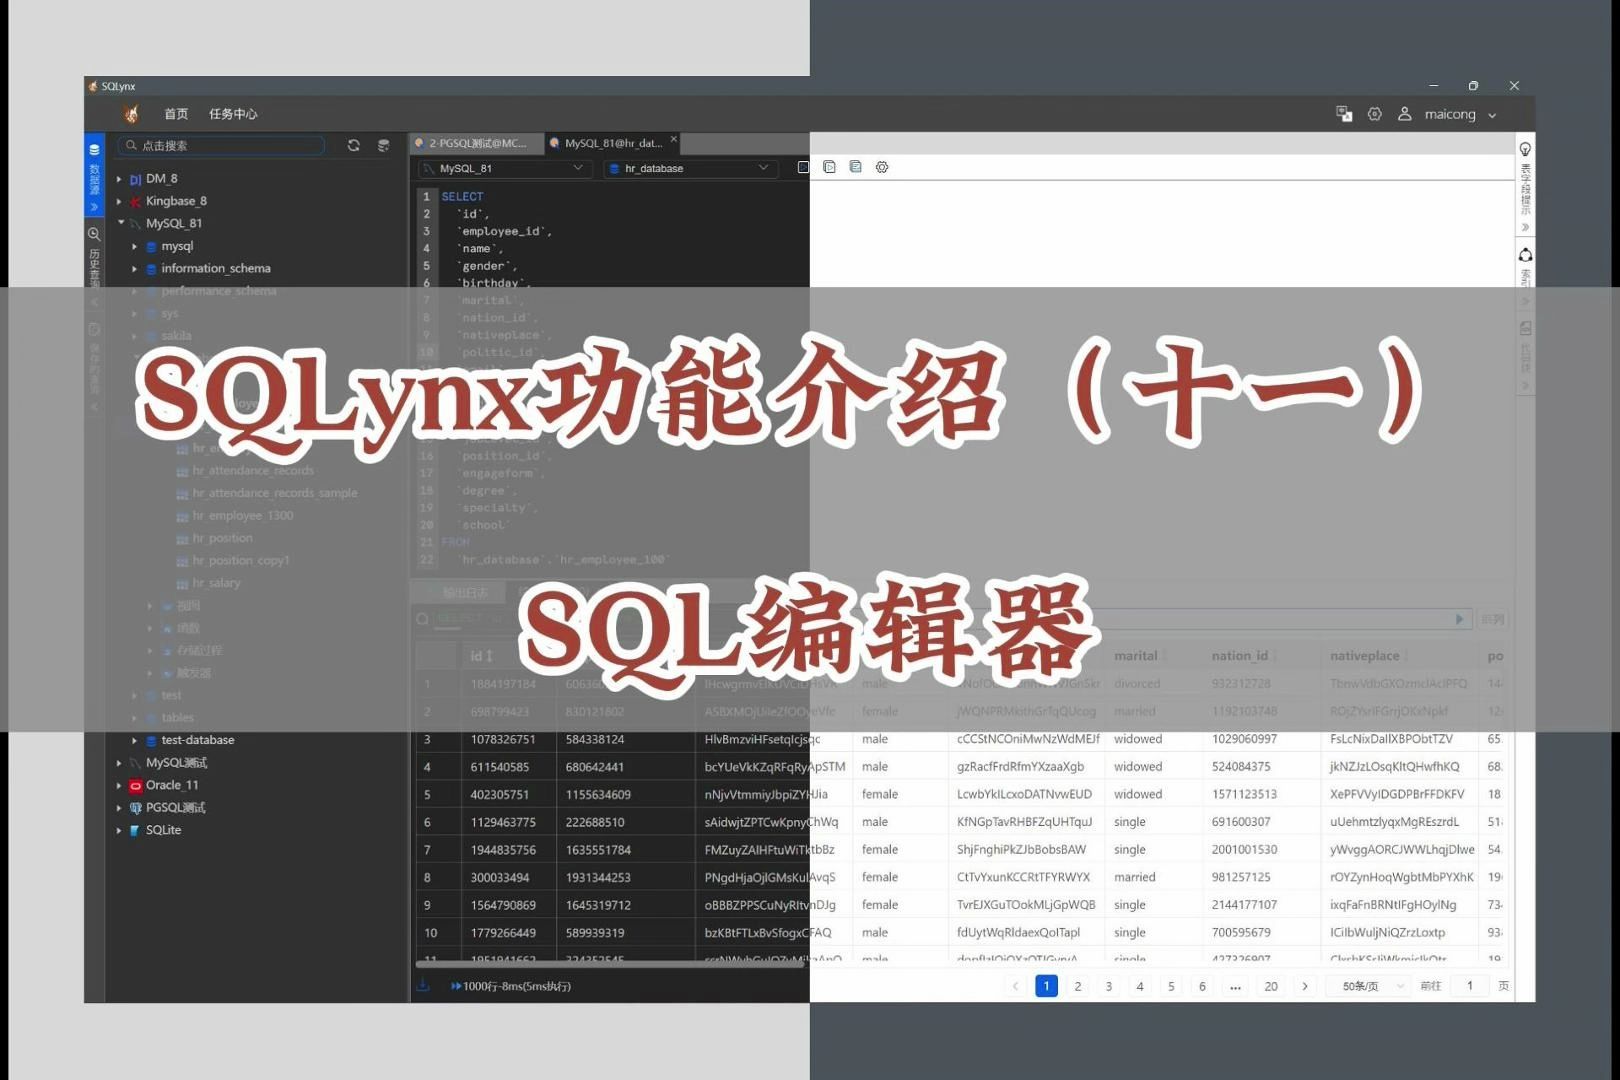Collapse the MySQL_81 connection node
This screenshot has width=1620, height=1080.
pyautogui.click(x=120, y=223)
